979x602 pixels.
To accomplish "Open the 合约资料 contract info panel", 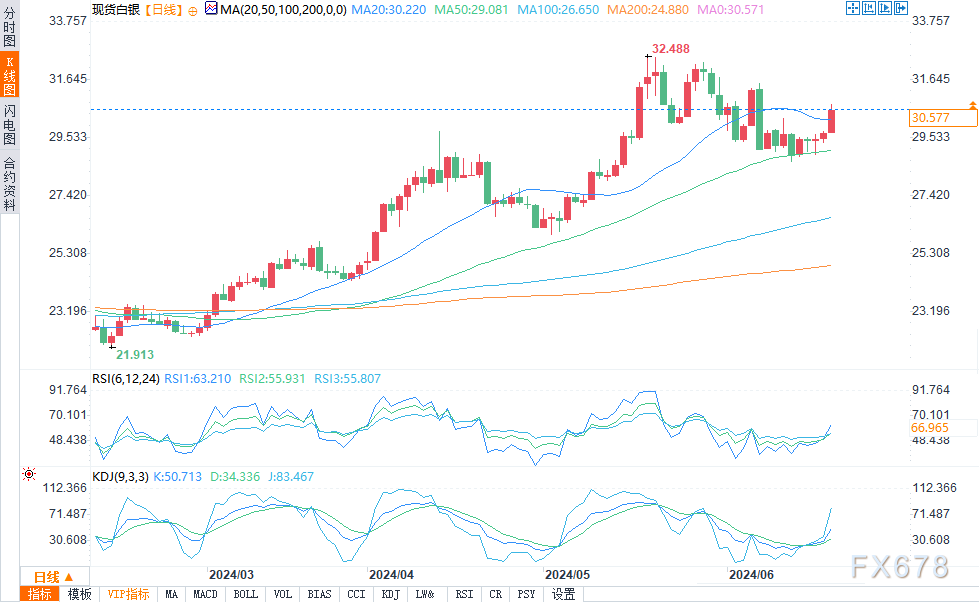I will point(9,183).
